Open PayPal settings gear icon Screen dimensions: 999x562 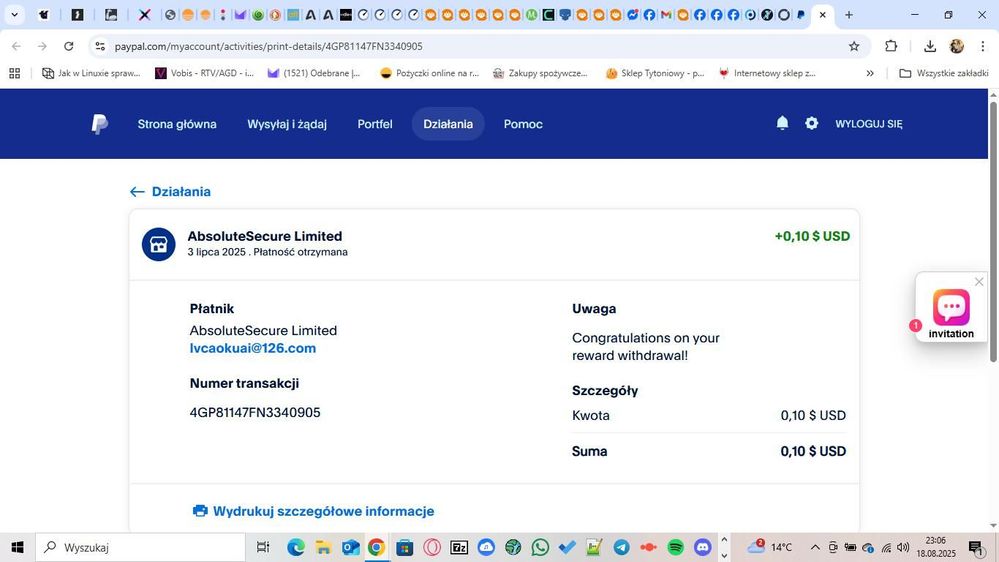(x=811, y=123)
